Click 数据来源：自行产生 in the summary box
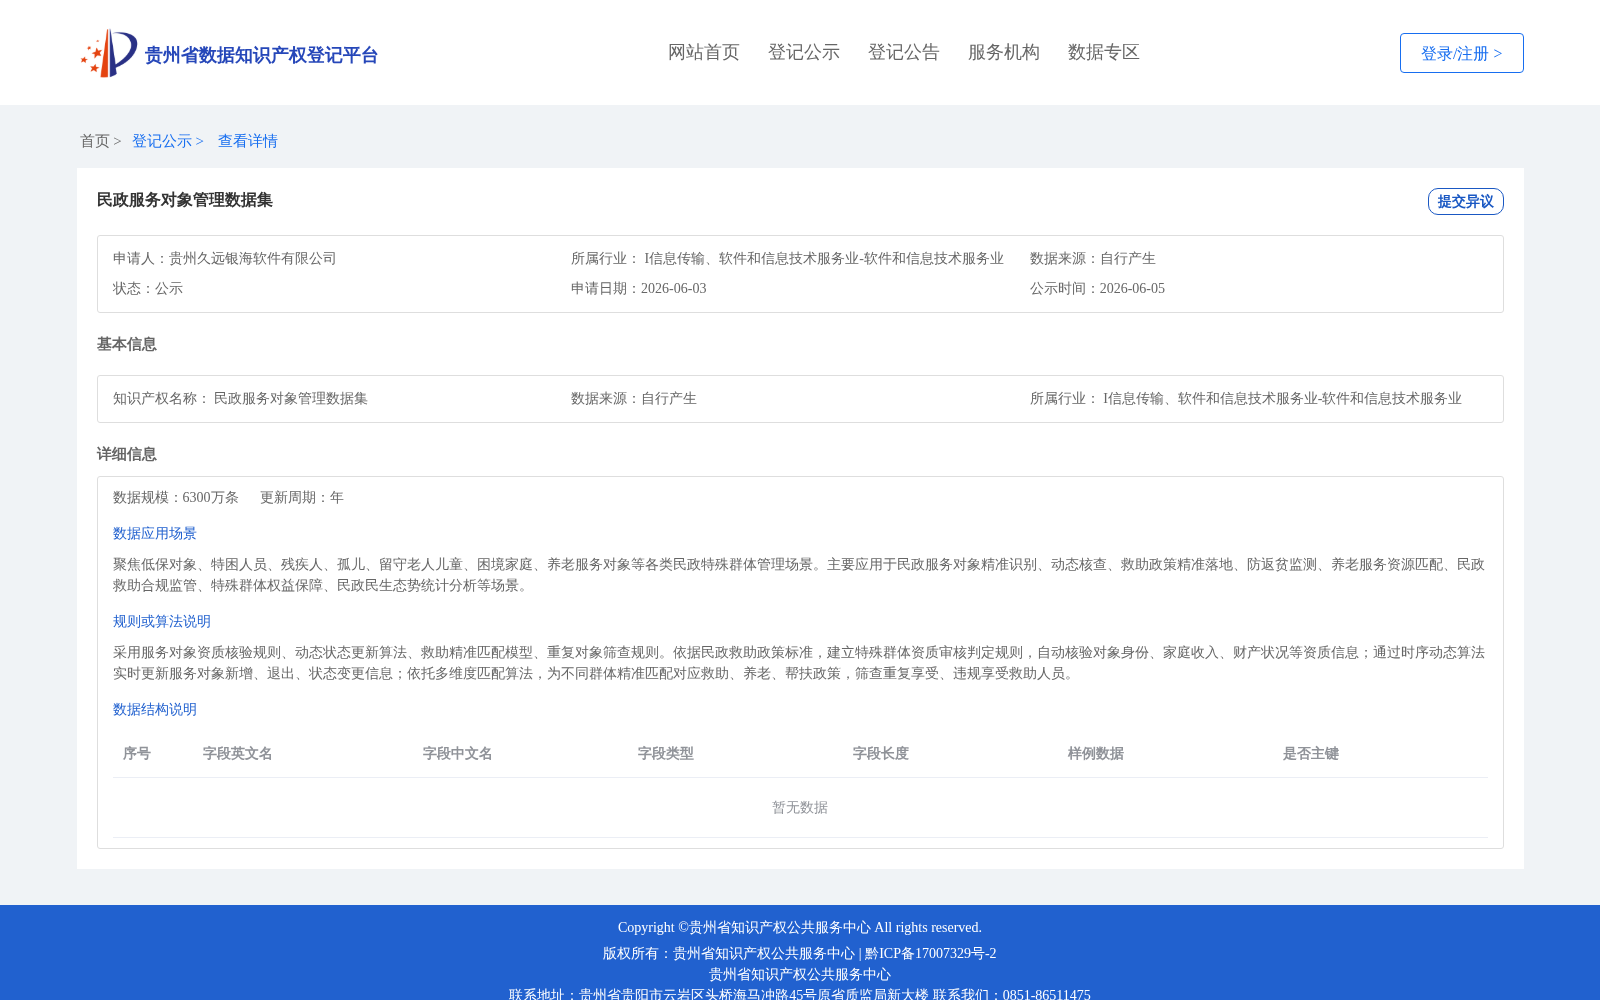This screenshot has width=1600, height=1000. click(1093, 258)
